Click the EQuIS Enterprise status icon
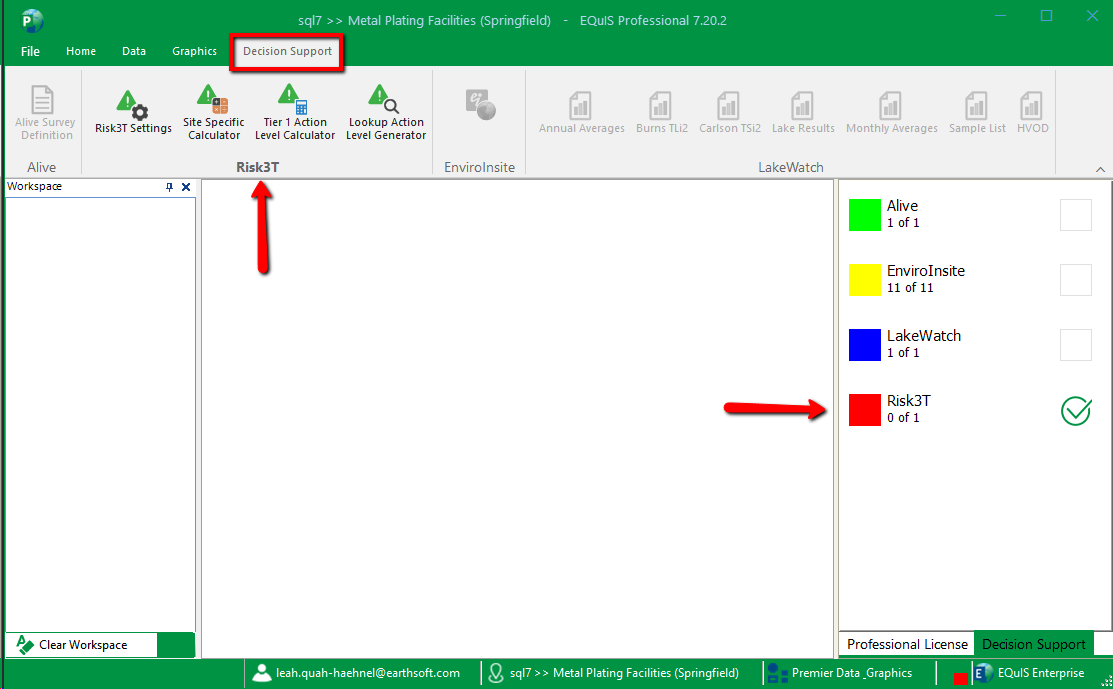 pos(983,673)
